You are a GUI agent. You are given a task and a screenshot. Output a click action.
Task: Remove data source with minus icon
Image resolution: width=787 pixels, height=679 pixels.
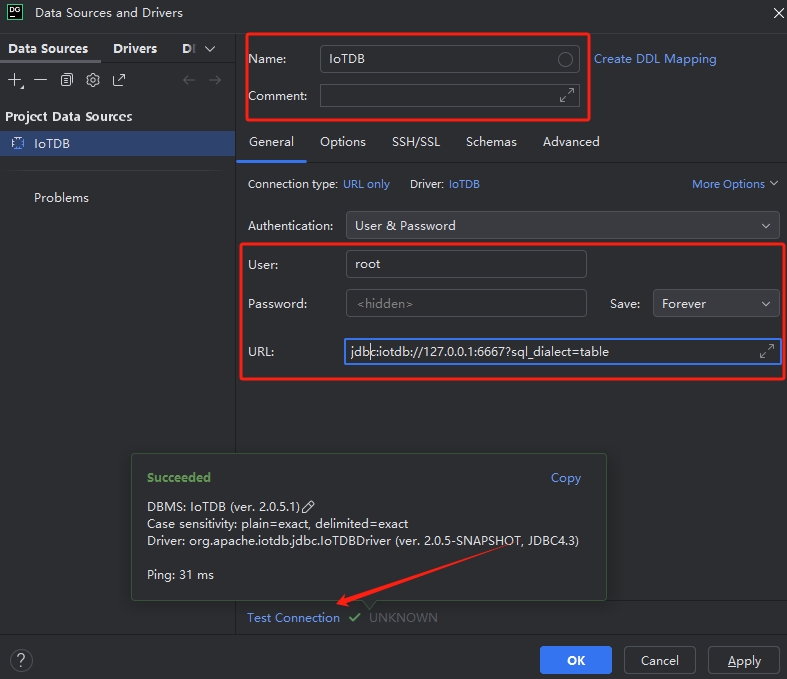[x=40, y=80]
